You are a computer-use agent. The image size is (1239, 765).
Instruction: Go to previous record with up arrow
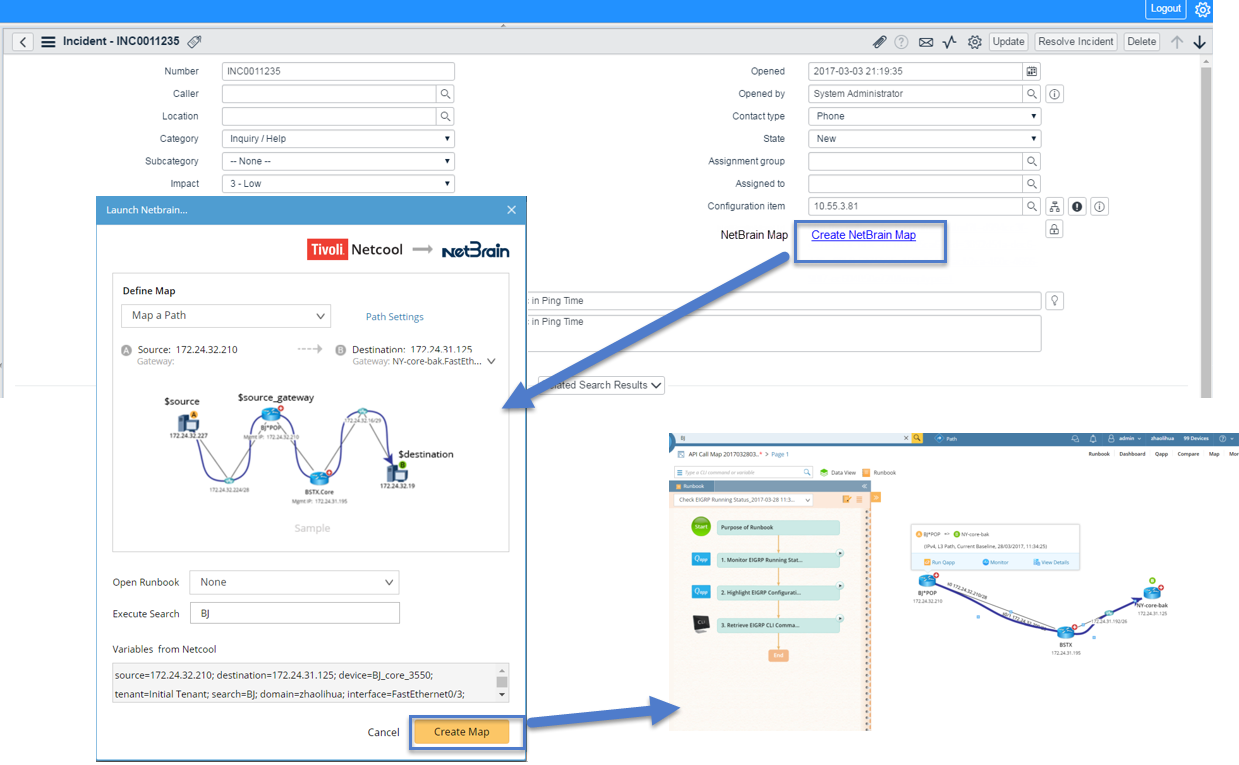click(x=1177, y=42)
